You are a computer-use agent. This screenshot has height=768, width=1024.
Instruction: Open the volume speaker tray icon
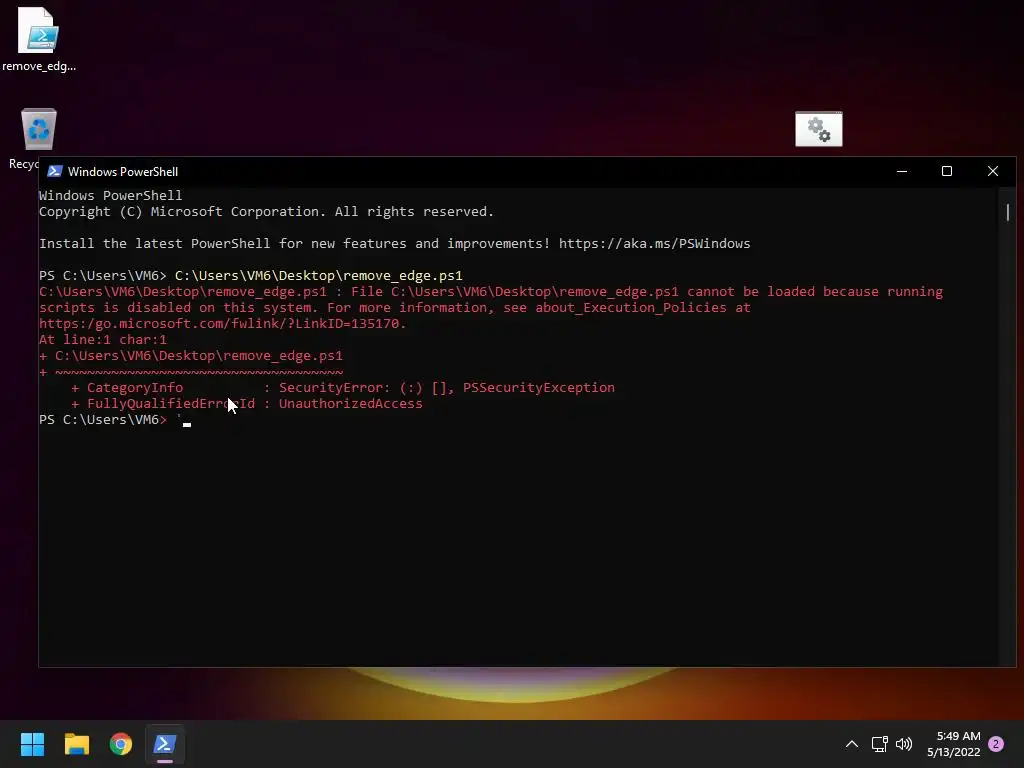click(x=904, y=744)
